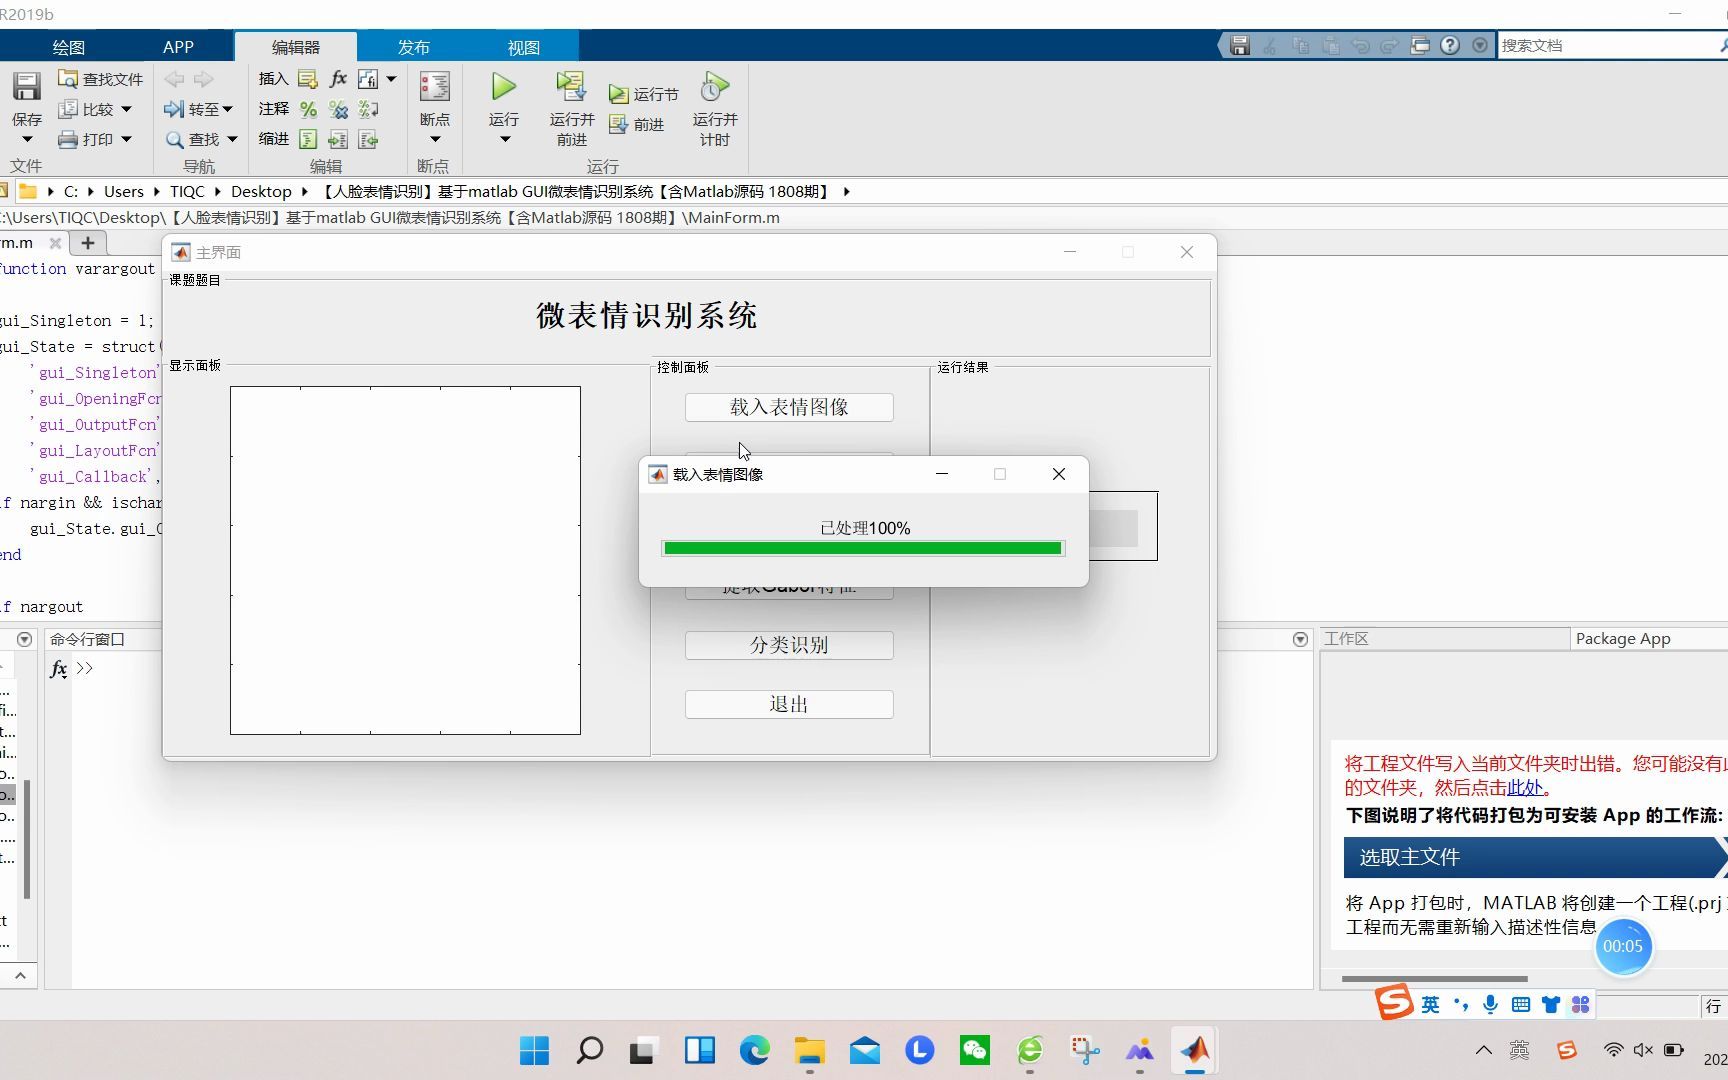Add a new editor tab with plus button
1728x1080 pixels.
coord(88,242)
